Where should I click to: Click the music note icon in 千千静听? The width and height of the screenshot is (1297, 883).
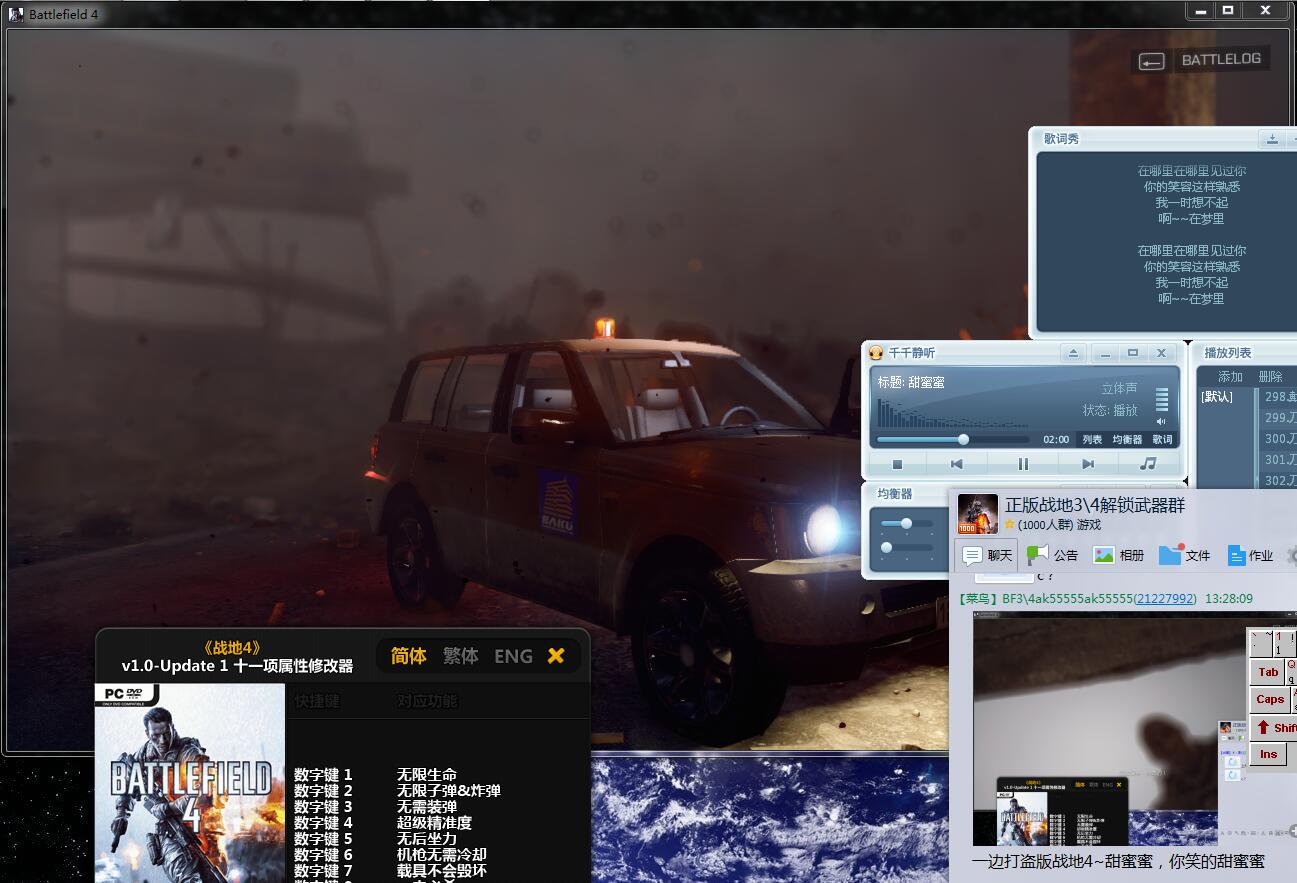[x=1148, y=464]
